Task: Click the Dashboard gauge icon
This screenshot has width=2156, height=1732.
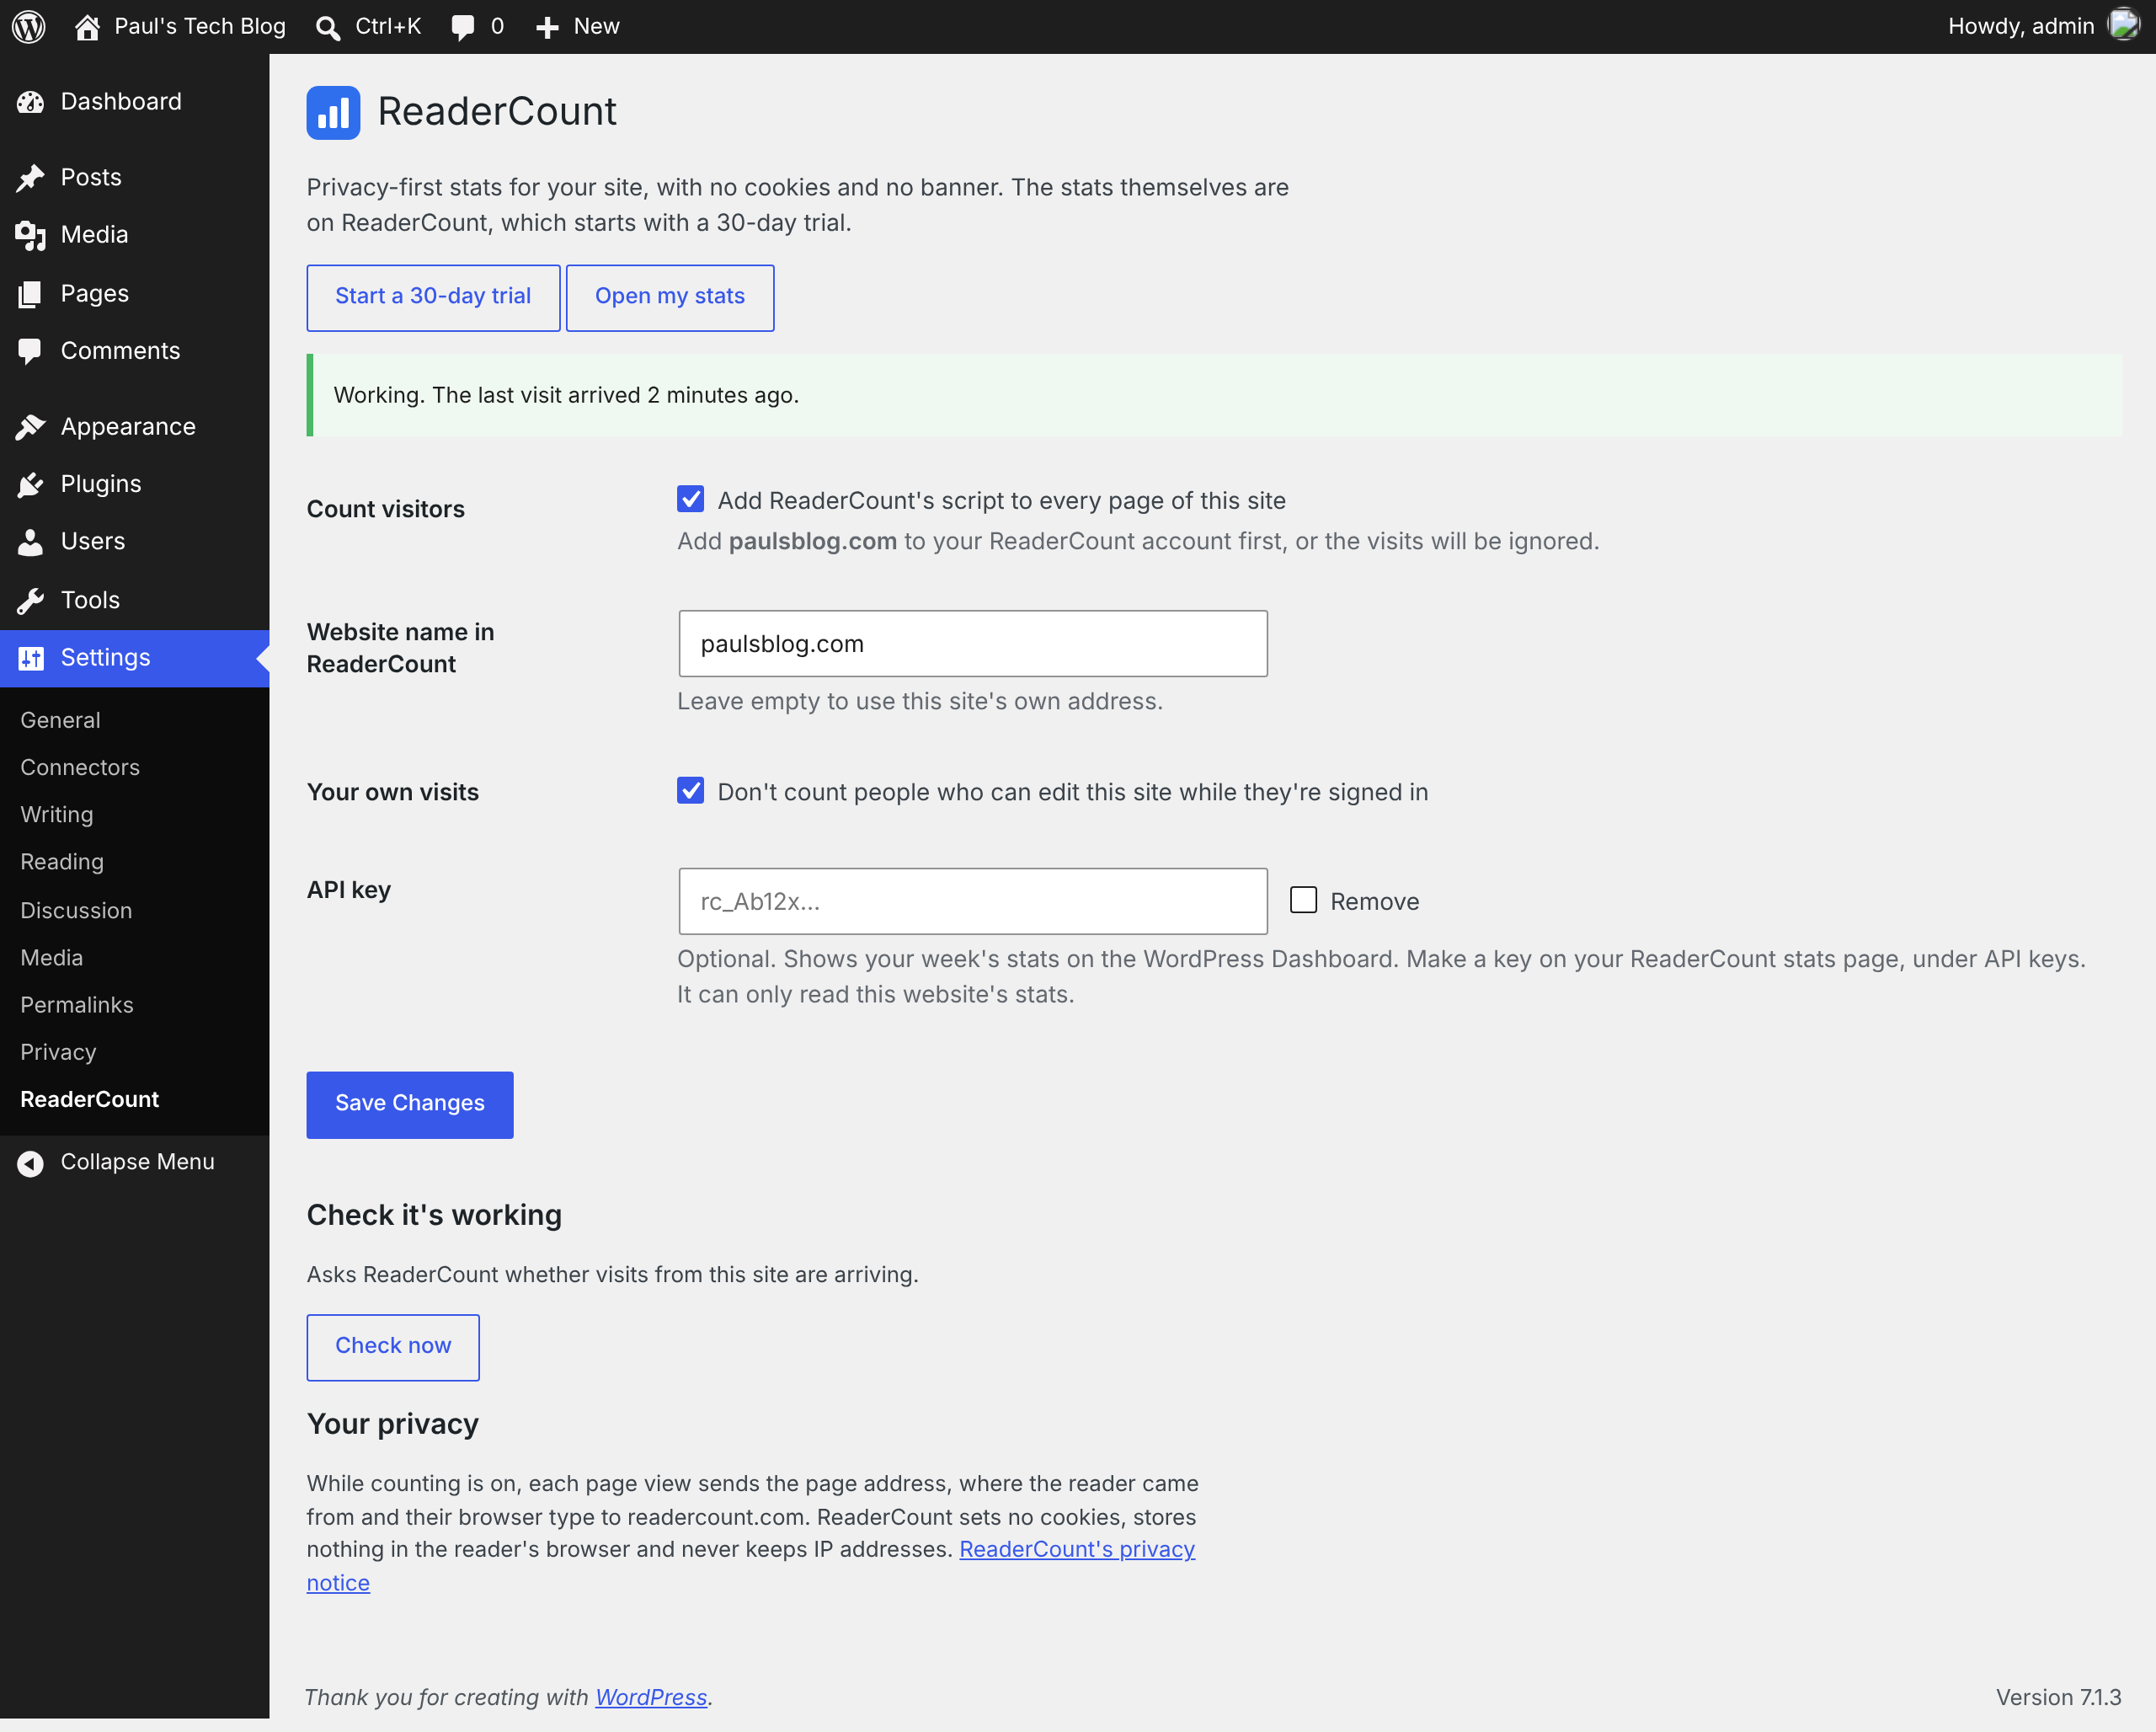Action: [31, 102]
